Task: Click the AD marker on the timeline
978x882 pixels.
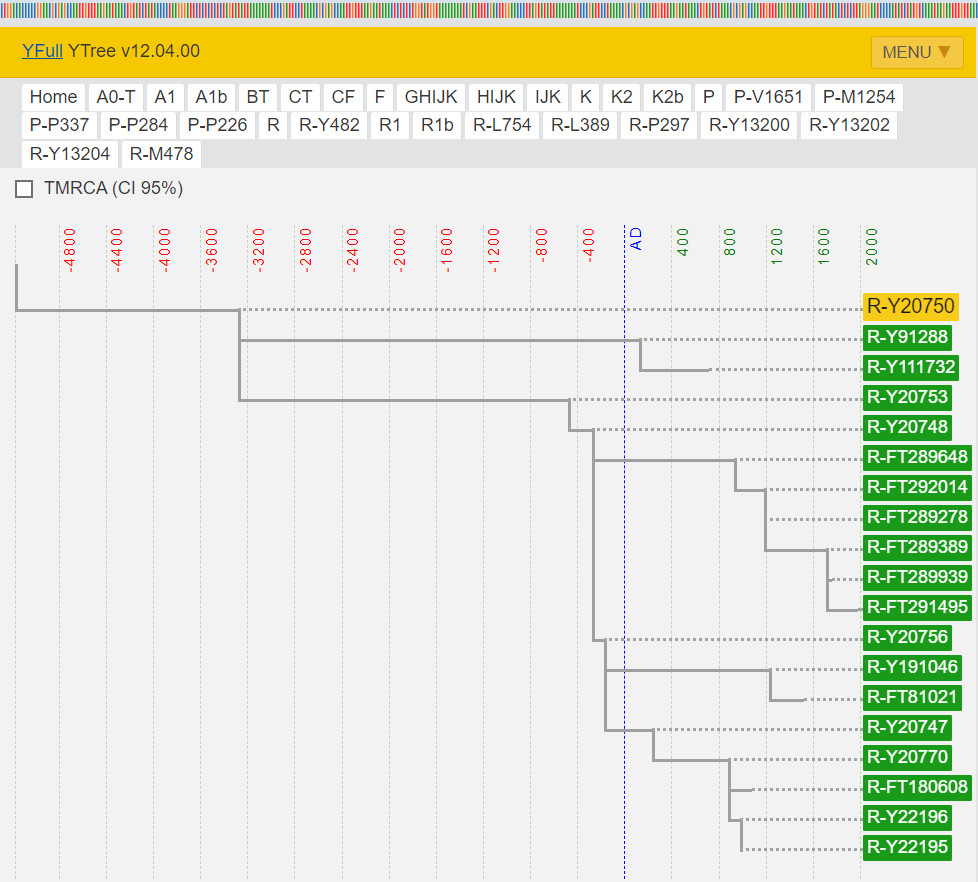Action: click(x=635, y=239)
